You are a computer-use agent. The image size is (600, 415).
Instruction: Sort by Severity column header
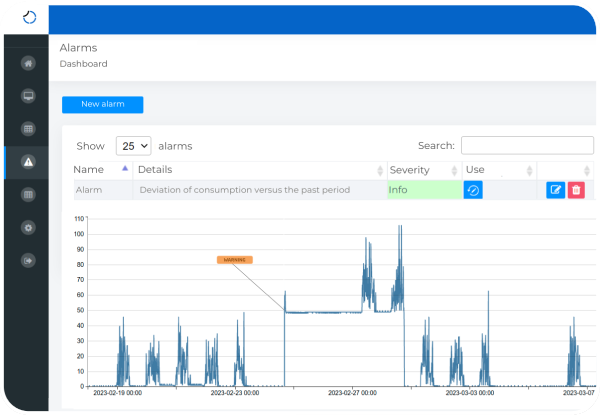424,170
